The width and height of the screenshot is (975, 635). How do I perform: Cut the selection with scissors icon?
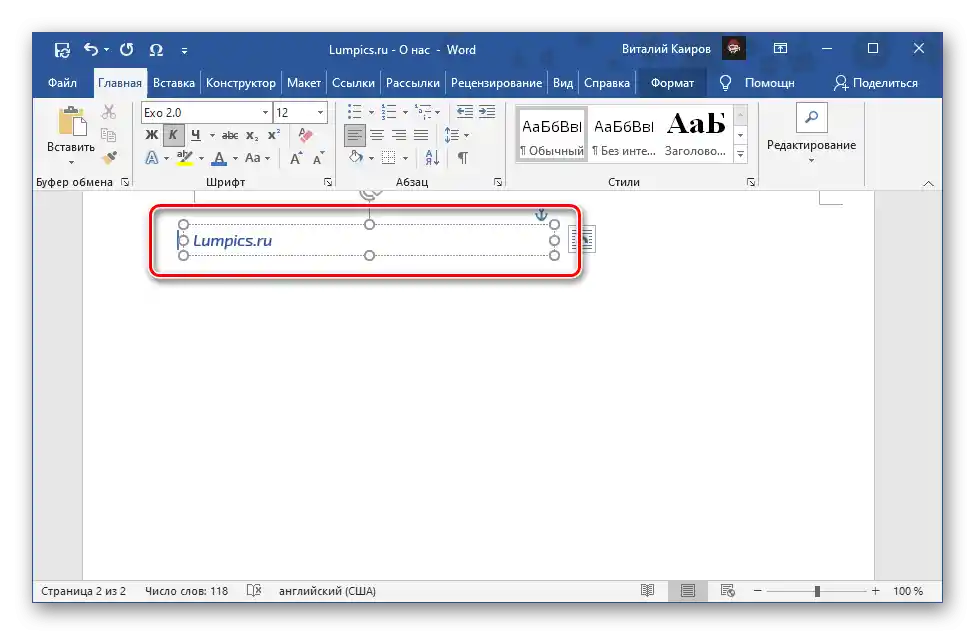(x=109, y=112)
